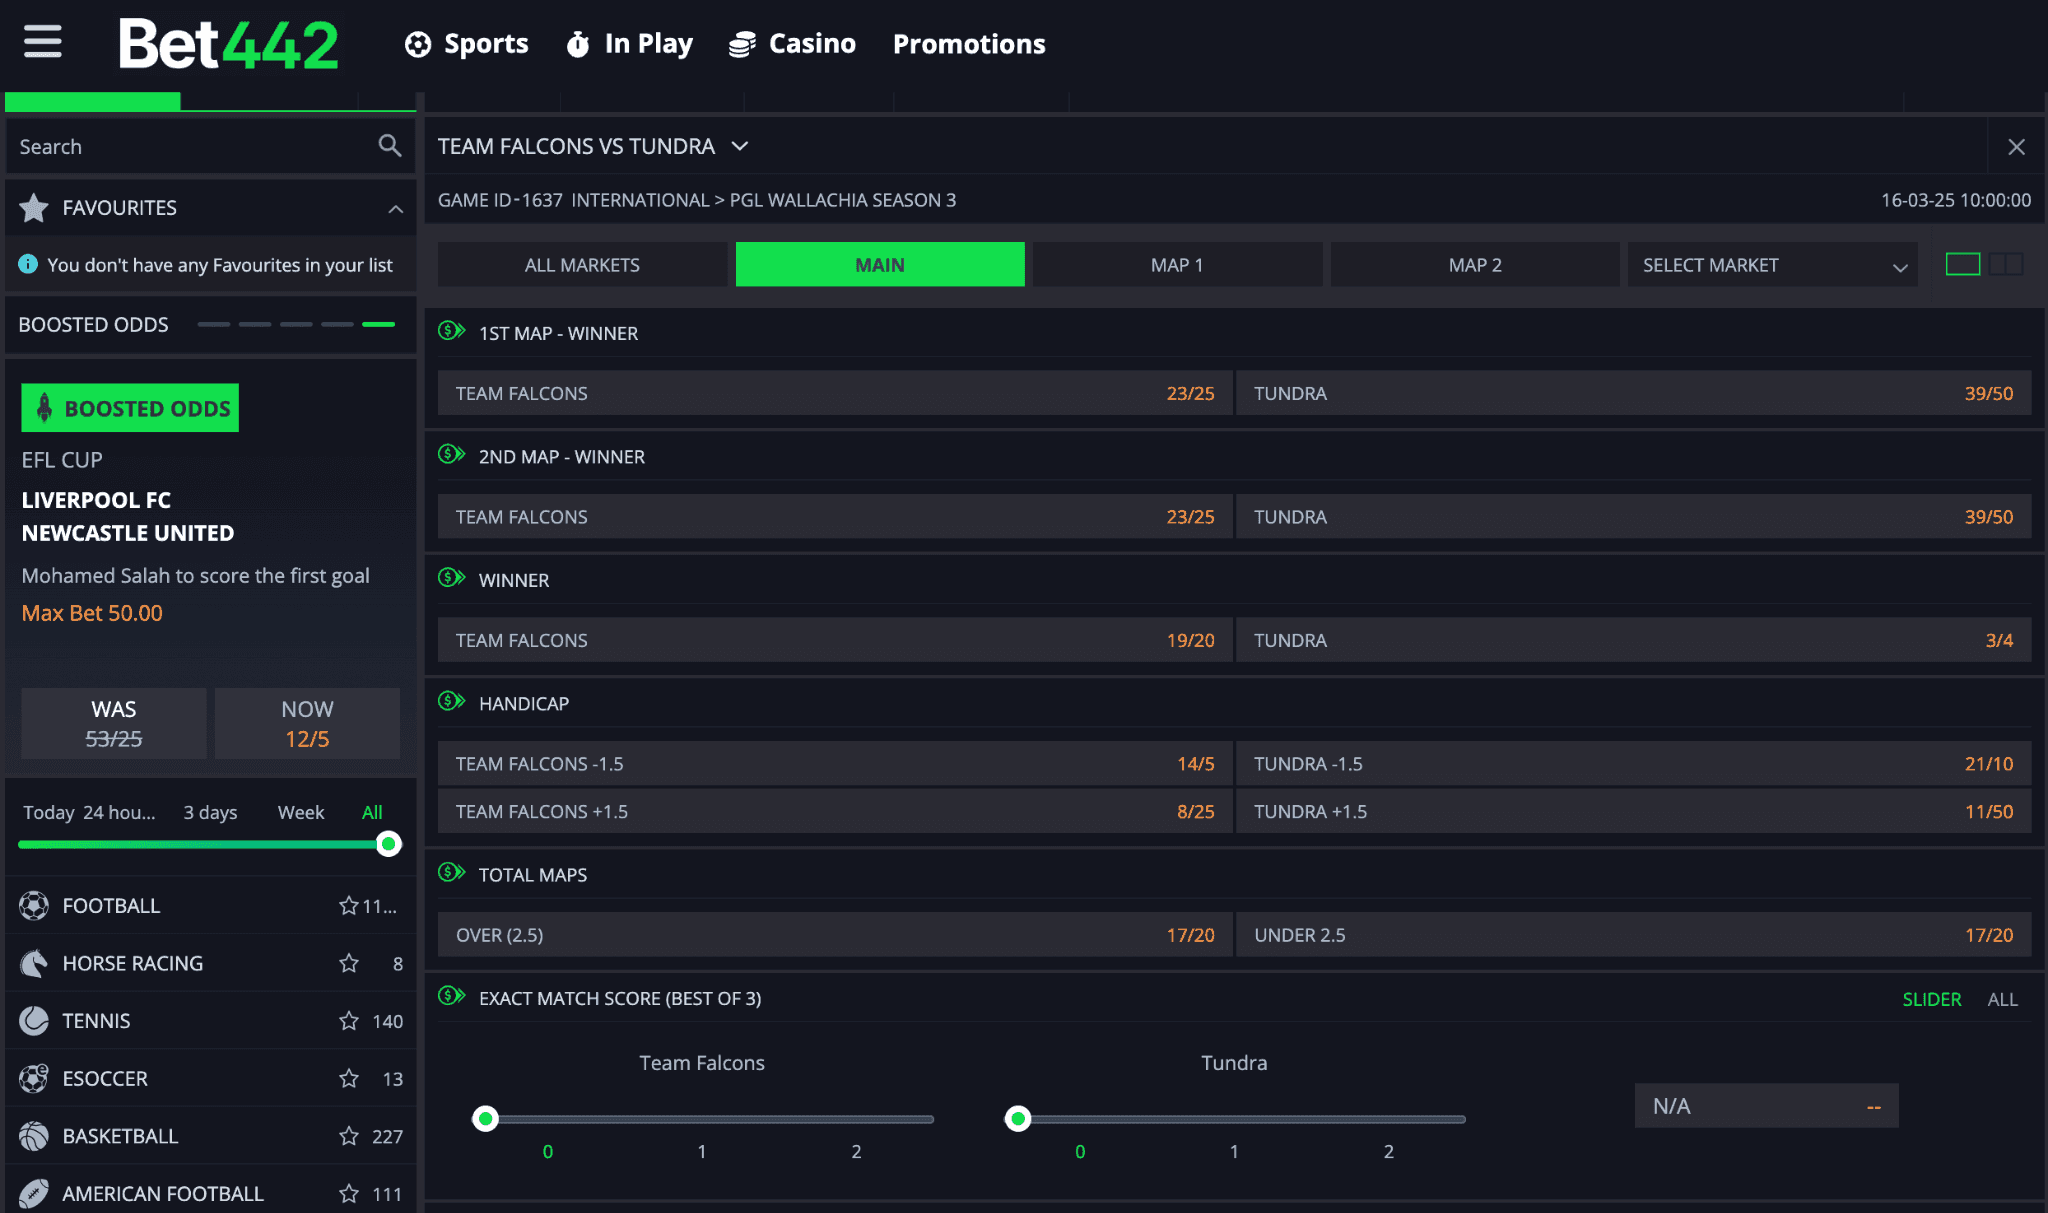Select Tundra +1.5 handicap at 11/50
This screenshot has width=2048, height=1213.
coord(1633,812)
